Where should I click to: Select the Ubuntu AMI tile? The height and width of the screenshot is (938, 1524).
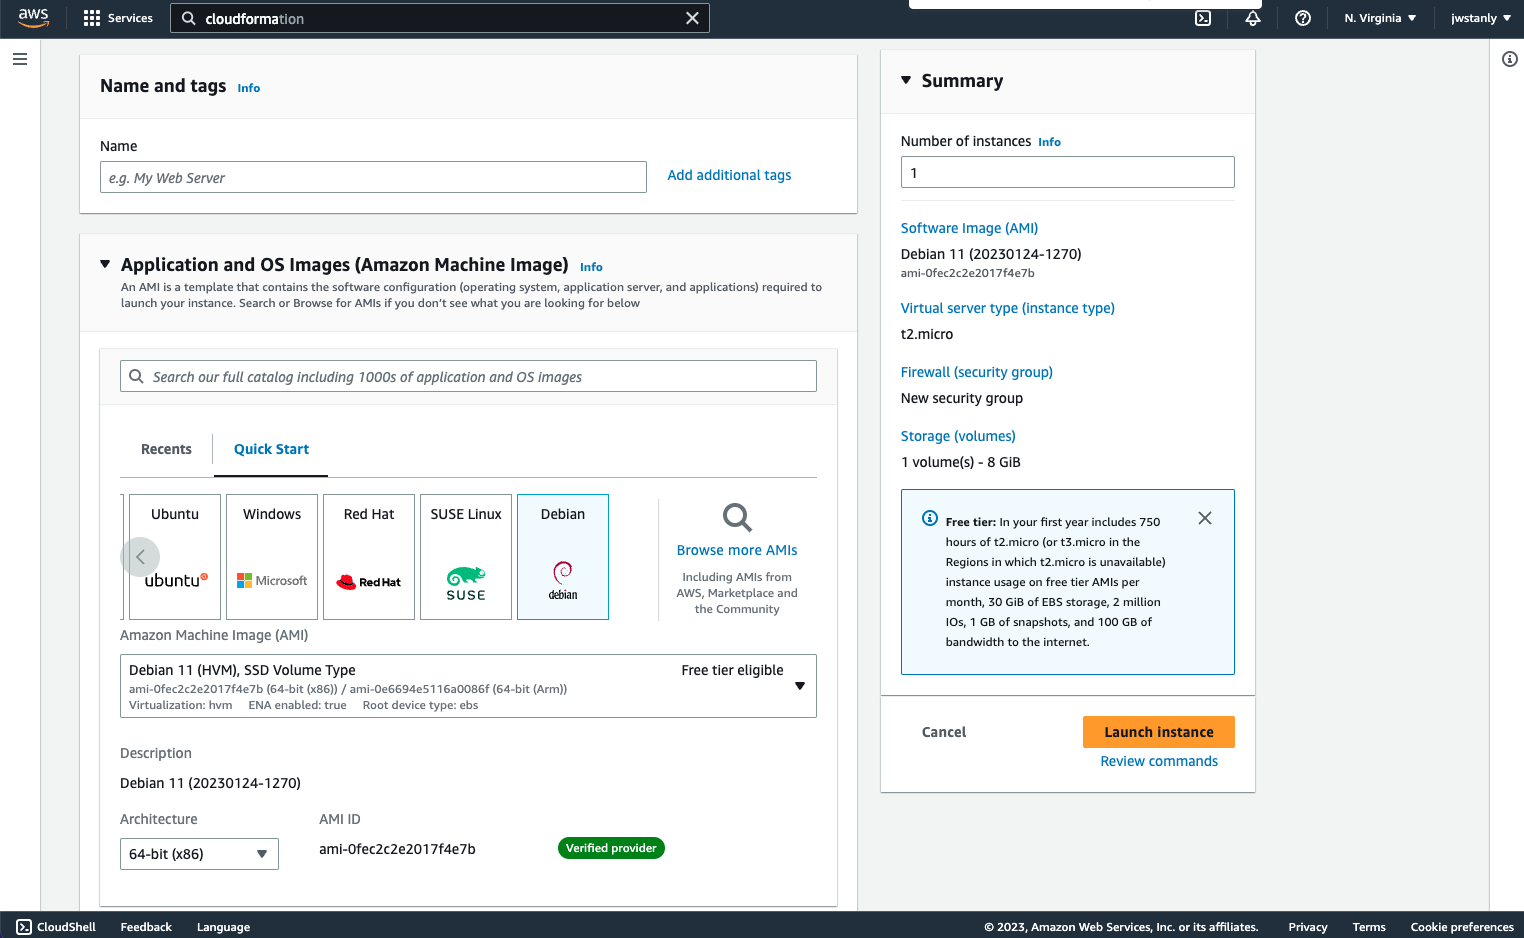(175, 557)
